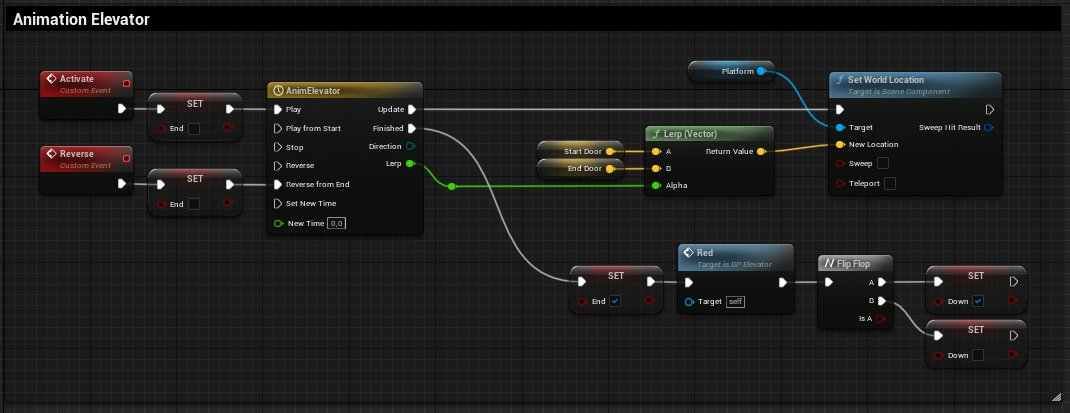Screen dimensions: 1070x413
Task: Click the Animation Elevator comment title
Action: (83, 19)
